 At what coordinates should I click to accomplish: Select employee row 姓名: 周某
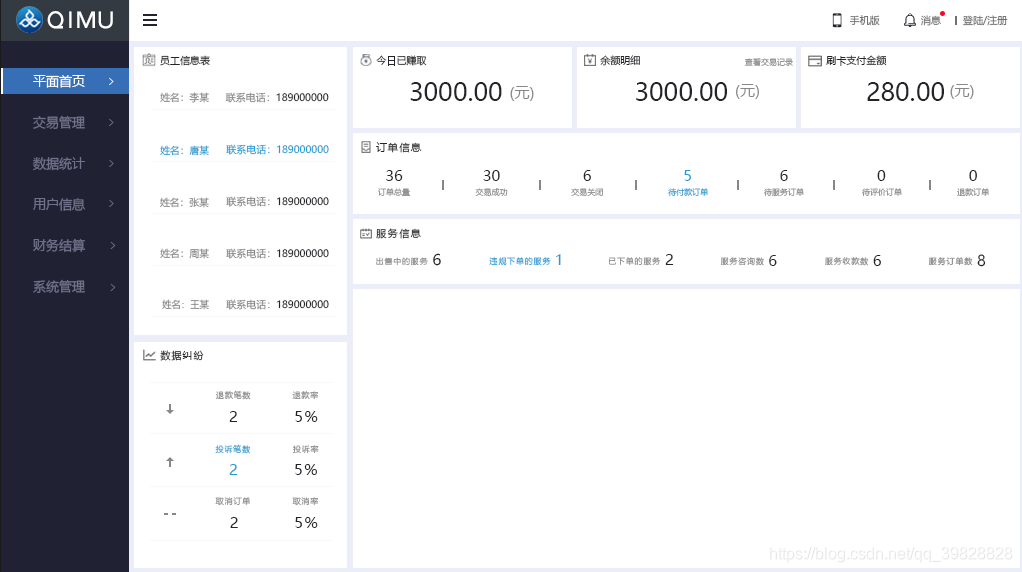pos(244,253)
